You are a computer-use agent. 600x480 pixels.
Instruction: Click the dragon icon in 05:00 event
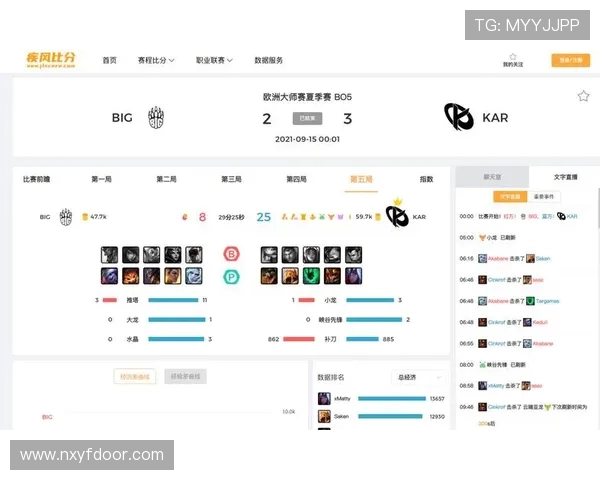coord(482,238)
